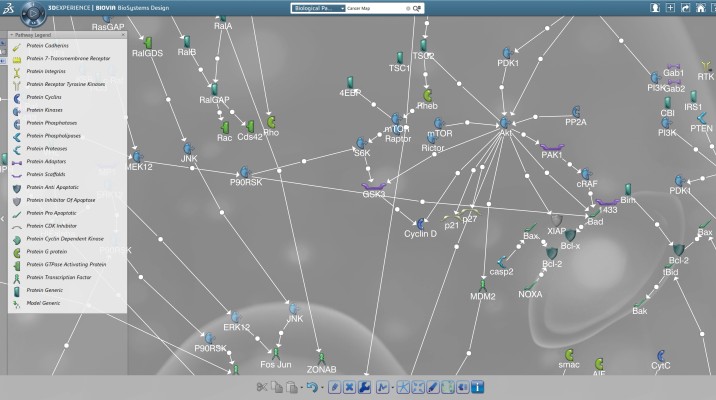Open the user profile icon in top bar
The width and height of the screenshot is (716, 400).
[x=655, y=8]
